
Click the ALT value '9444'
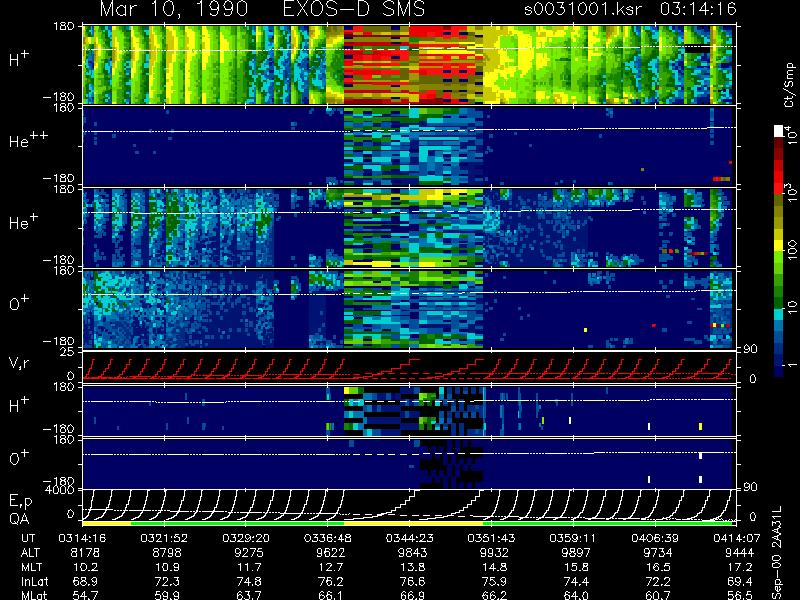(x=739, y=553)
